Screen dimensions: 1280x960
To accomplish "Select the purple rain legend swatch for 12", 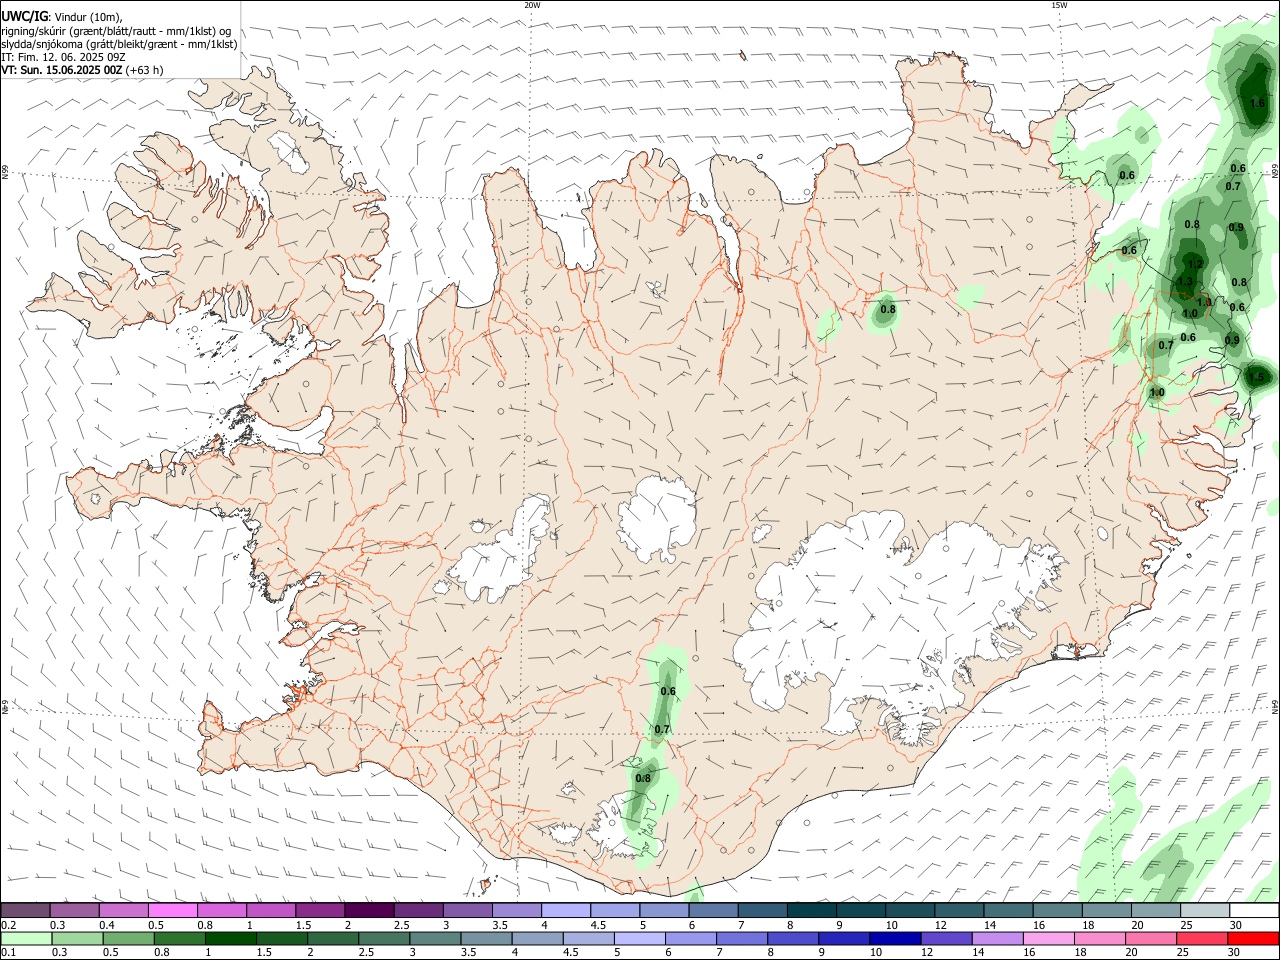I will click(x=945, y=939).
